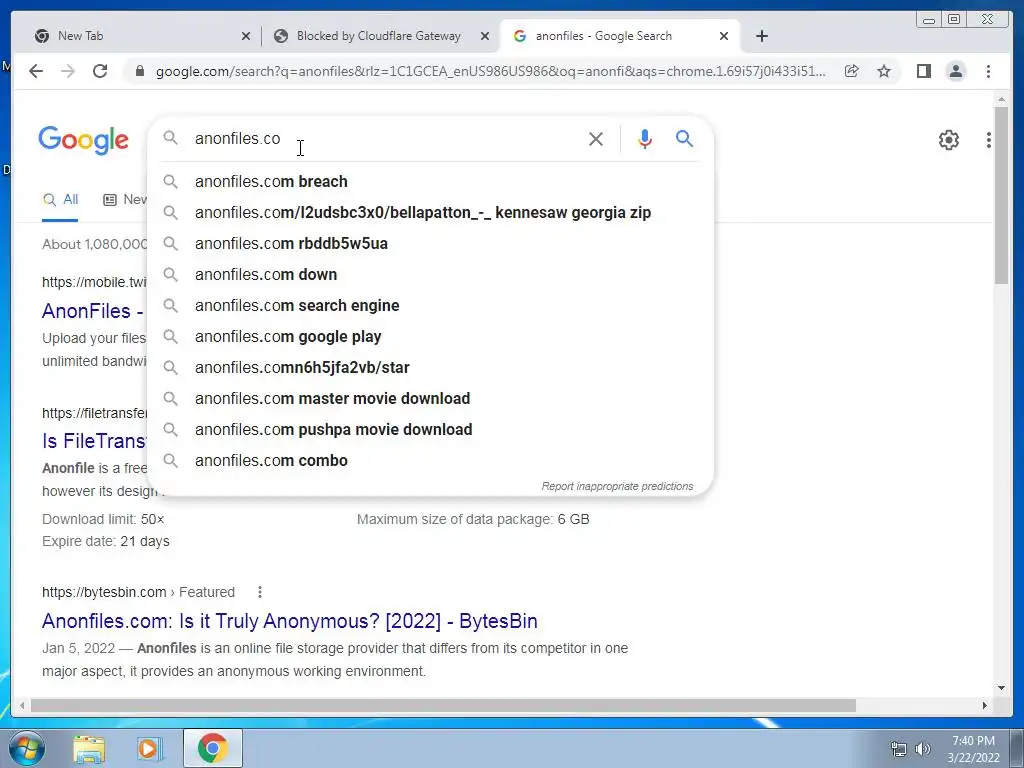The height and width of the screenshot is (768, 1024).
Task: Open network status tray icon
Action: [899, 749]
